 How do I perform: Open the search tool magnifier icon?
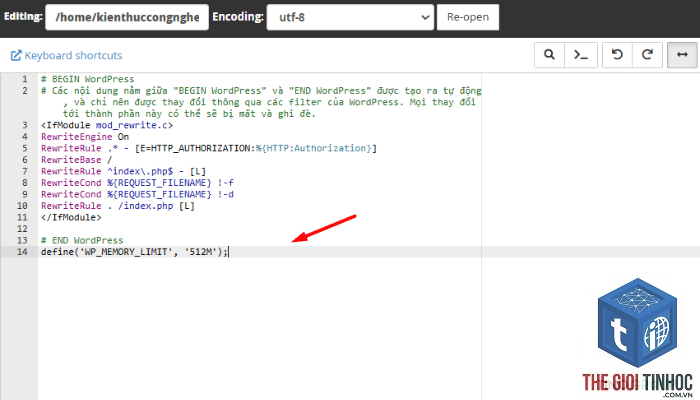[549, 55]
